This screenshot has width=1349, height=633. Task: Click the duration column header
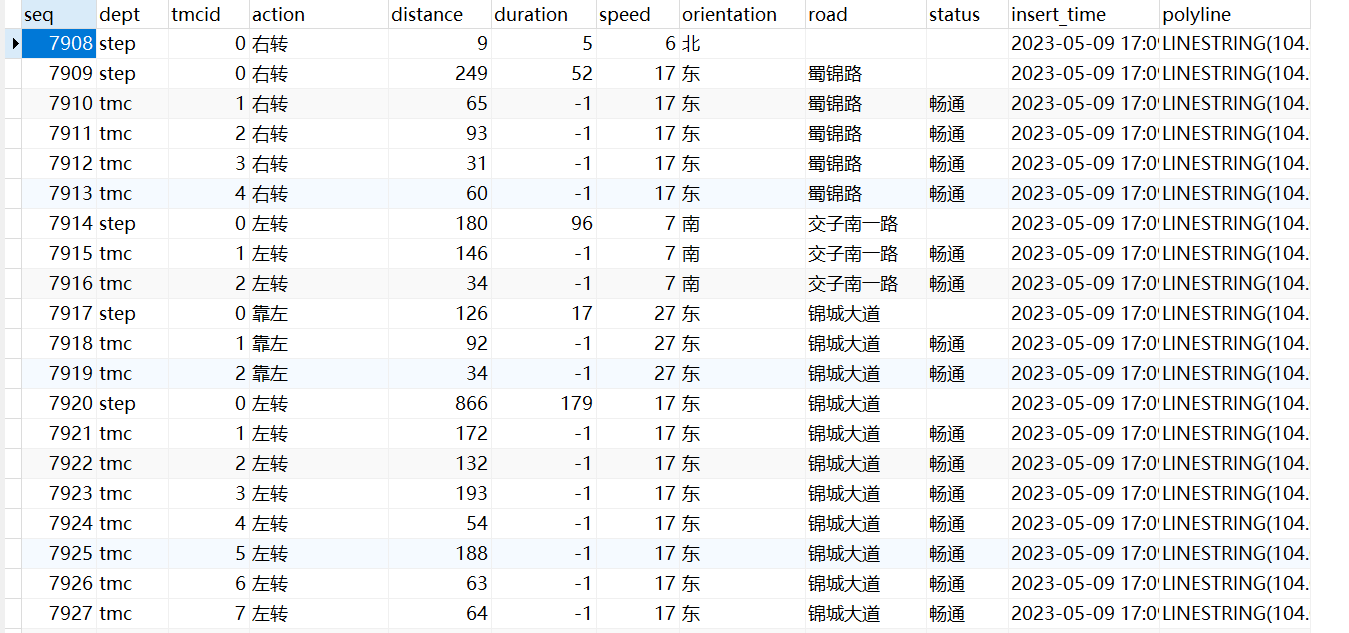pyautogui.click(x=544, y=14)
